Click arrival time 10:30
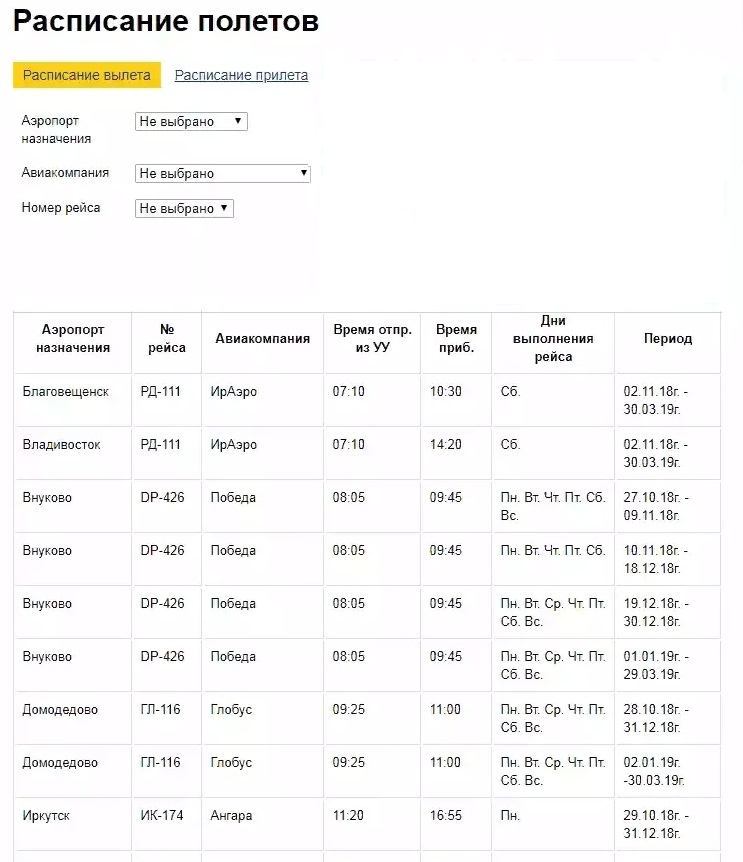The image size is (743, 862). click(445, 391)
